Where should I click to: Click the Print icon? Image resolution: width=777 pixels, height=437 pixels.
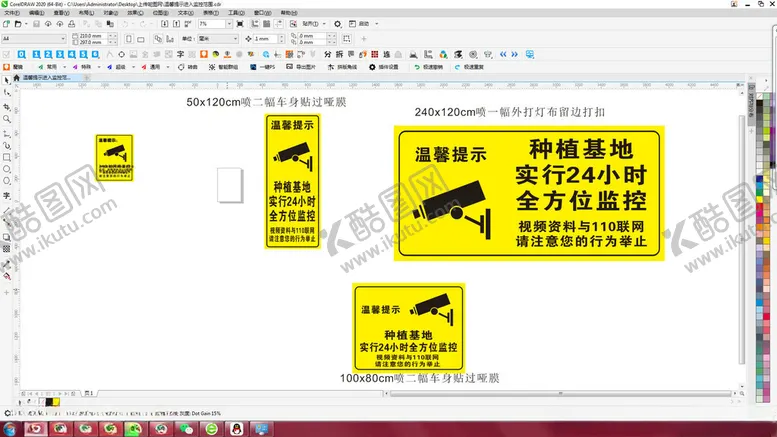[x=72, y=24]
